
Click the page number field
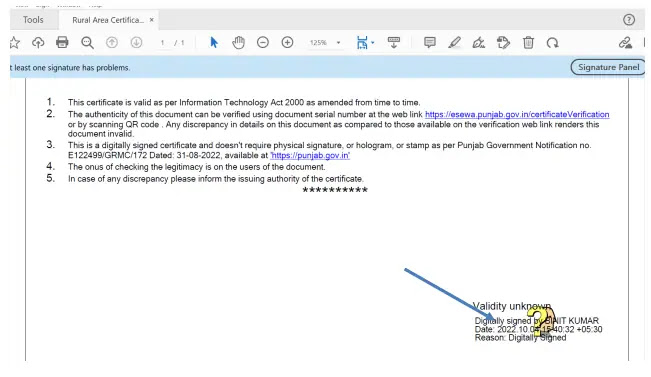[x=163, y=43]
